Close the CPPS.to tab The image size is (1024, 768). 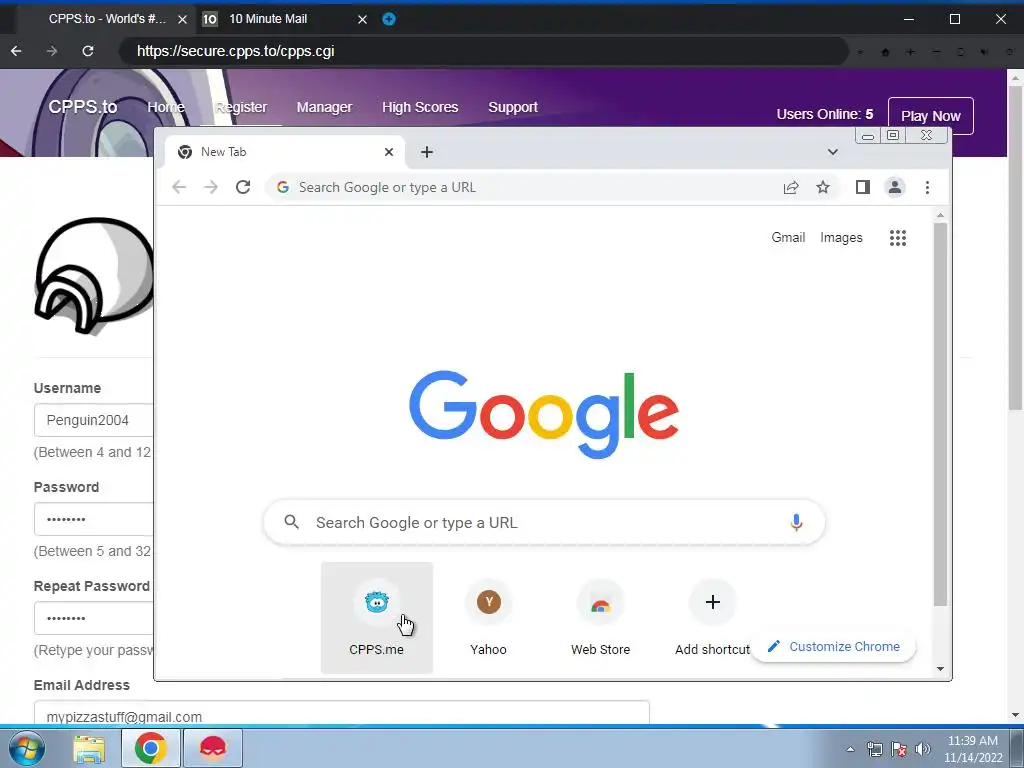point(182,20)
